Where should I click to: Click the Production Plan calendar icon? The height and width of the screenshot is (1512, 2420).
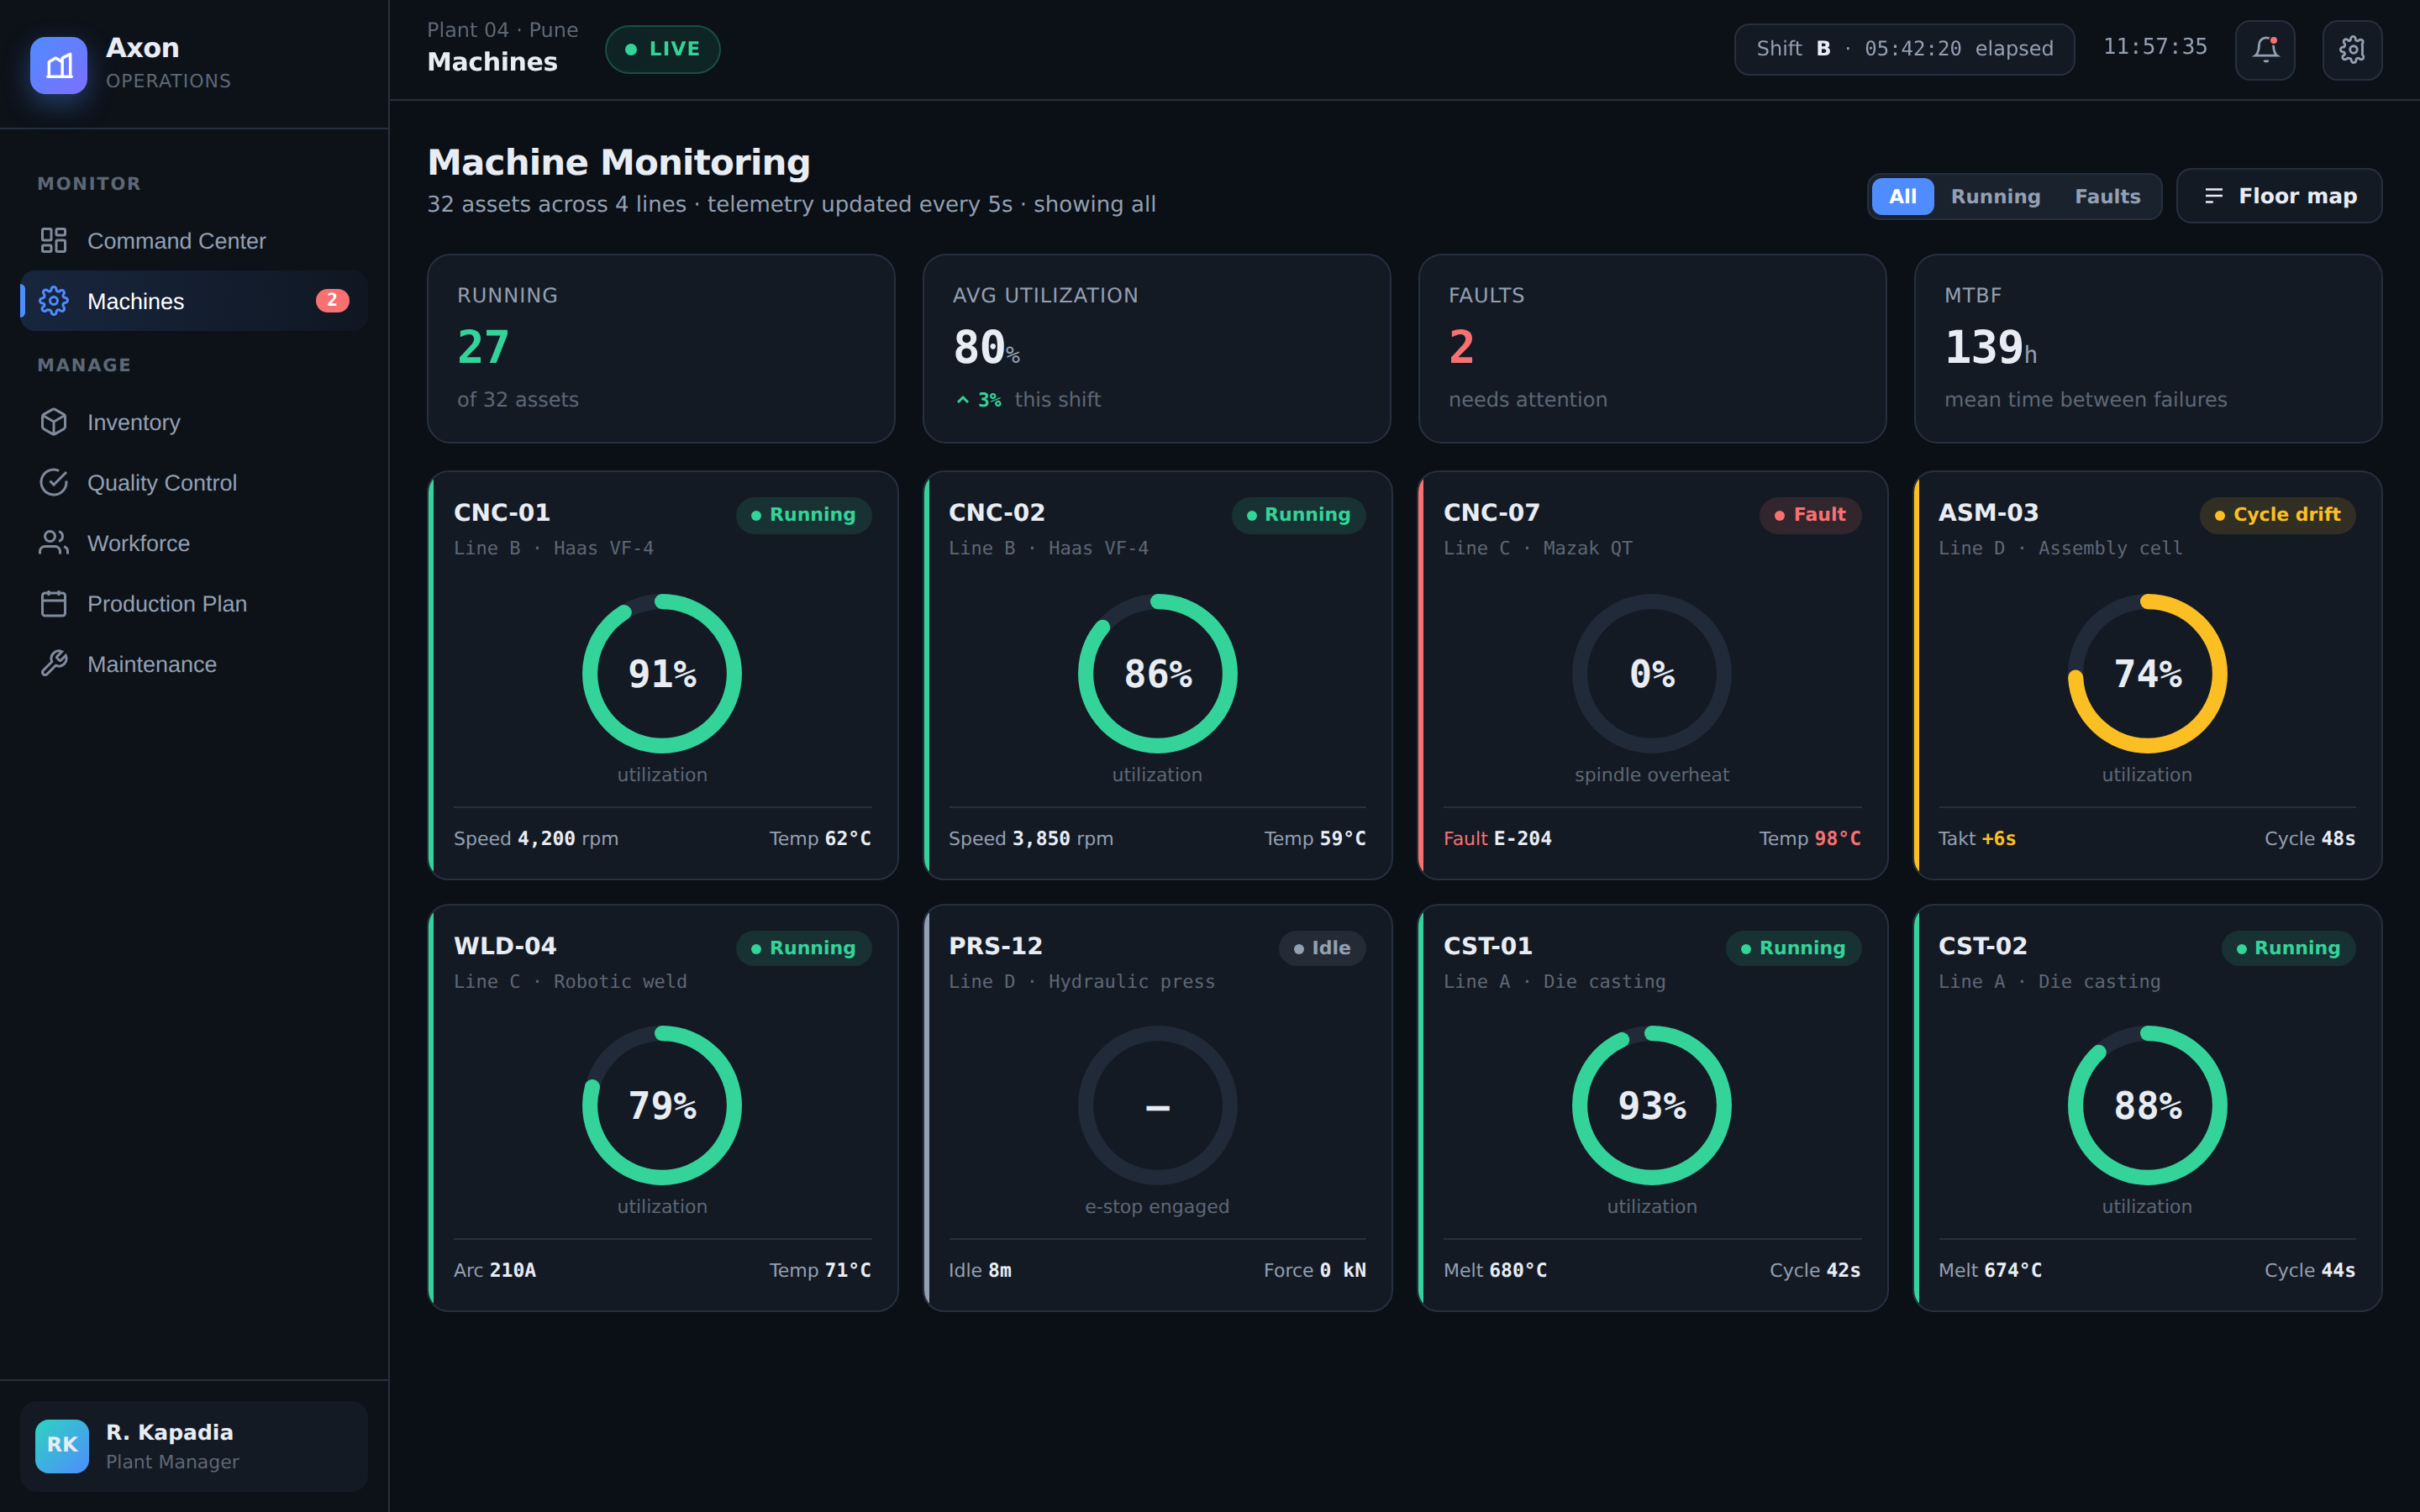pos(54,604)
